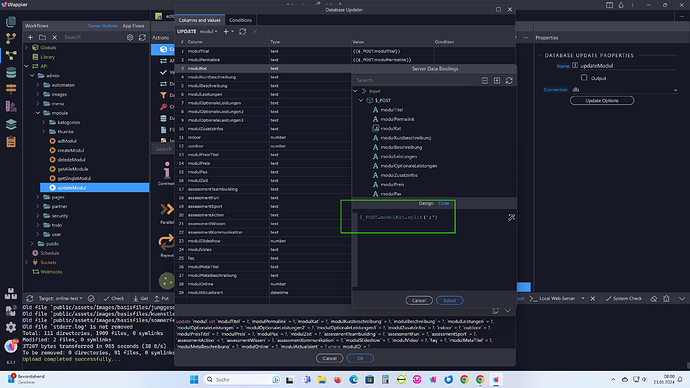Open the settings gear in left sidebar

(11, 327)
